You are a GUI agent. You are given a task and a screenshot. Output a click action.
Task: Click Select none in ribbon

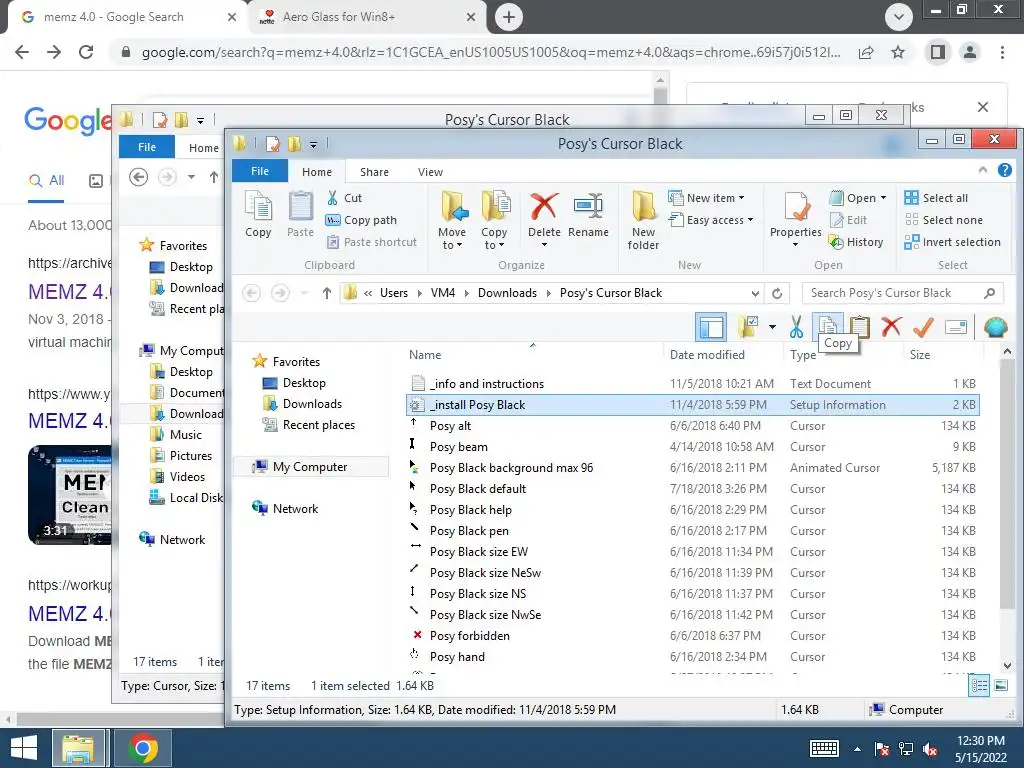tap(944, 220)
